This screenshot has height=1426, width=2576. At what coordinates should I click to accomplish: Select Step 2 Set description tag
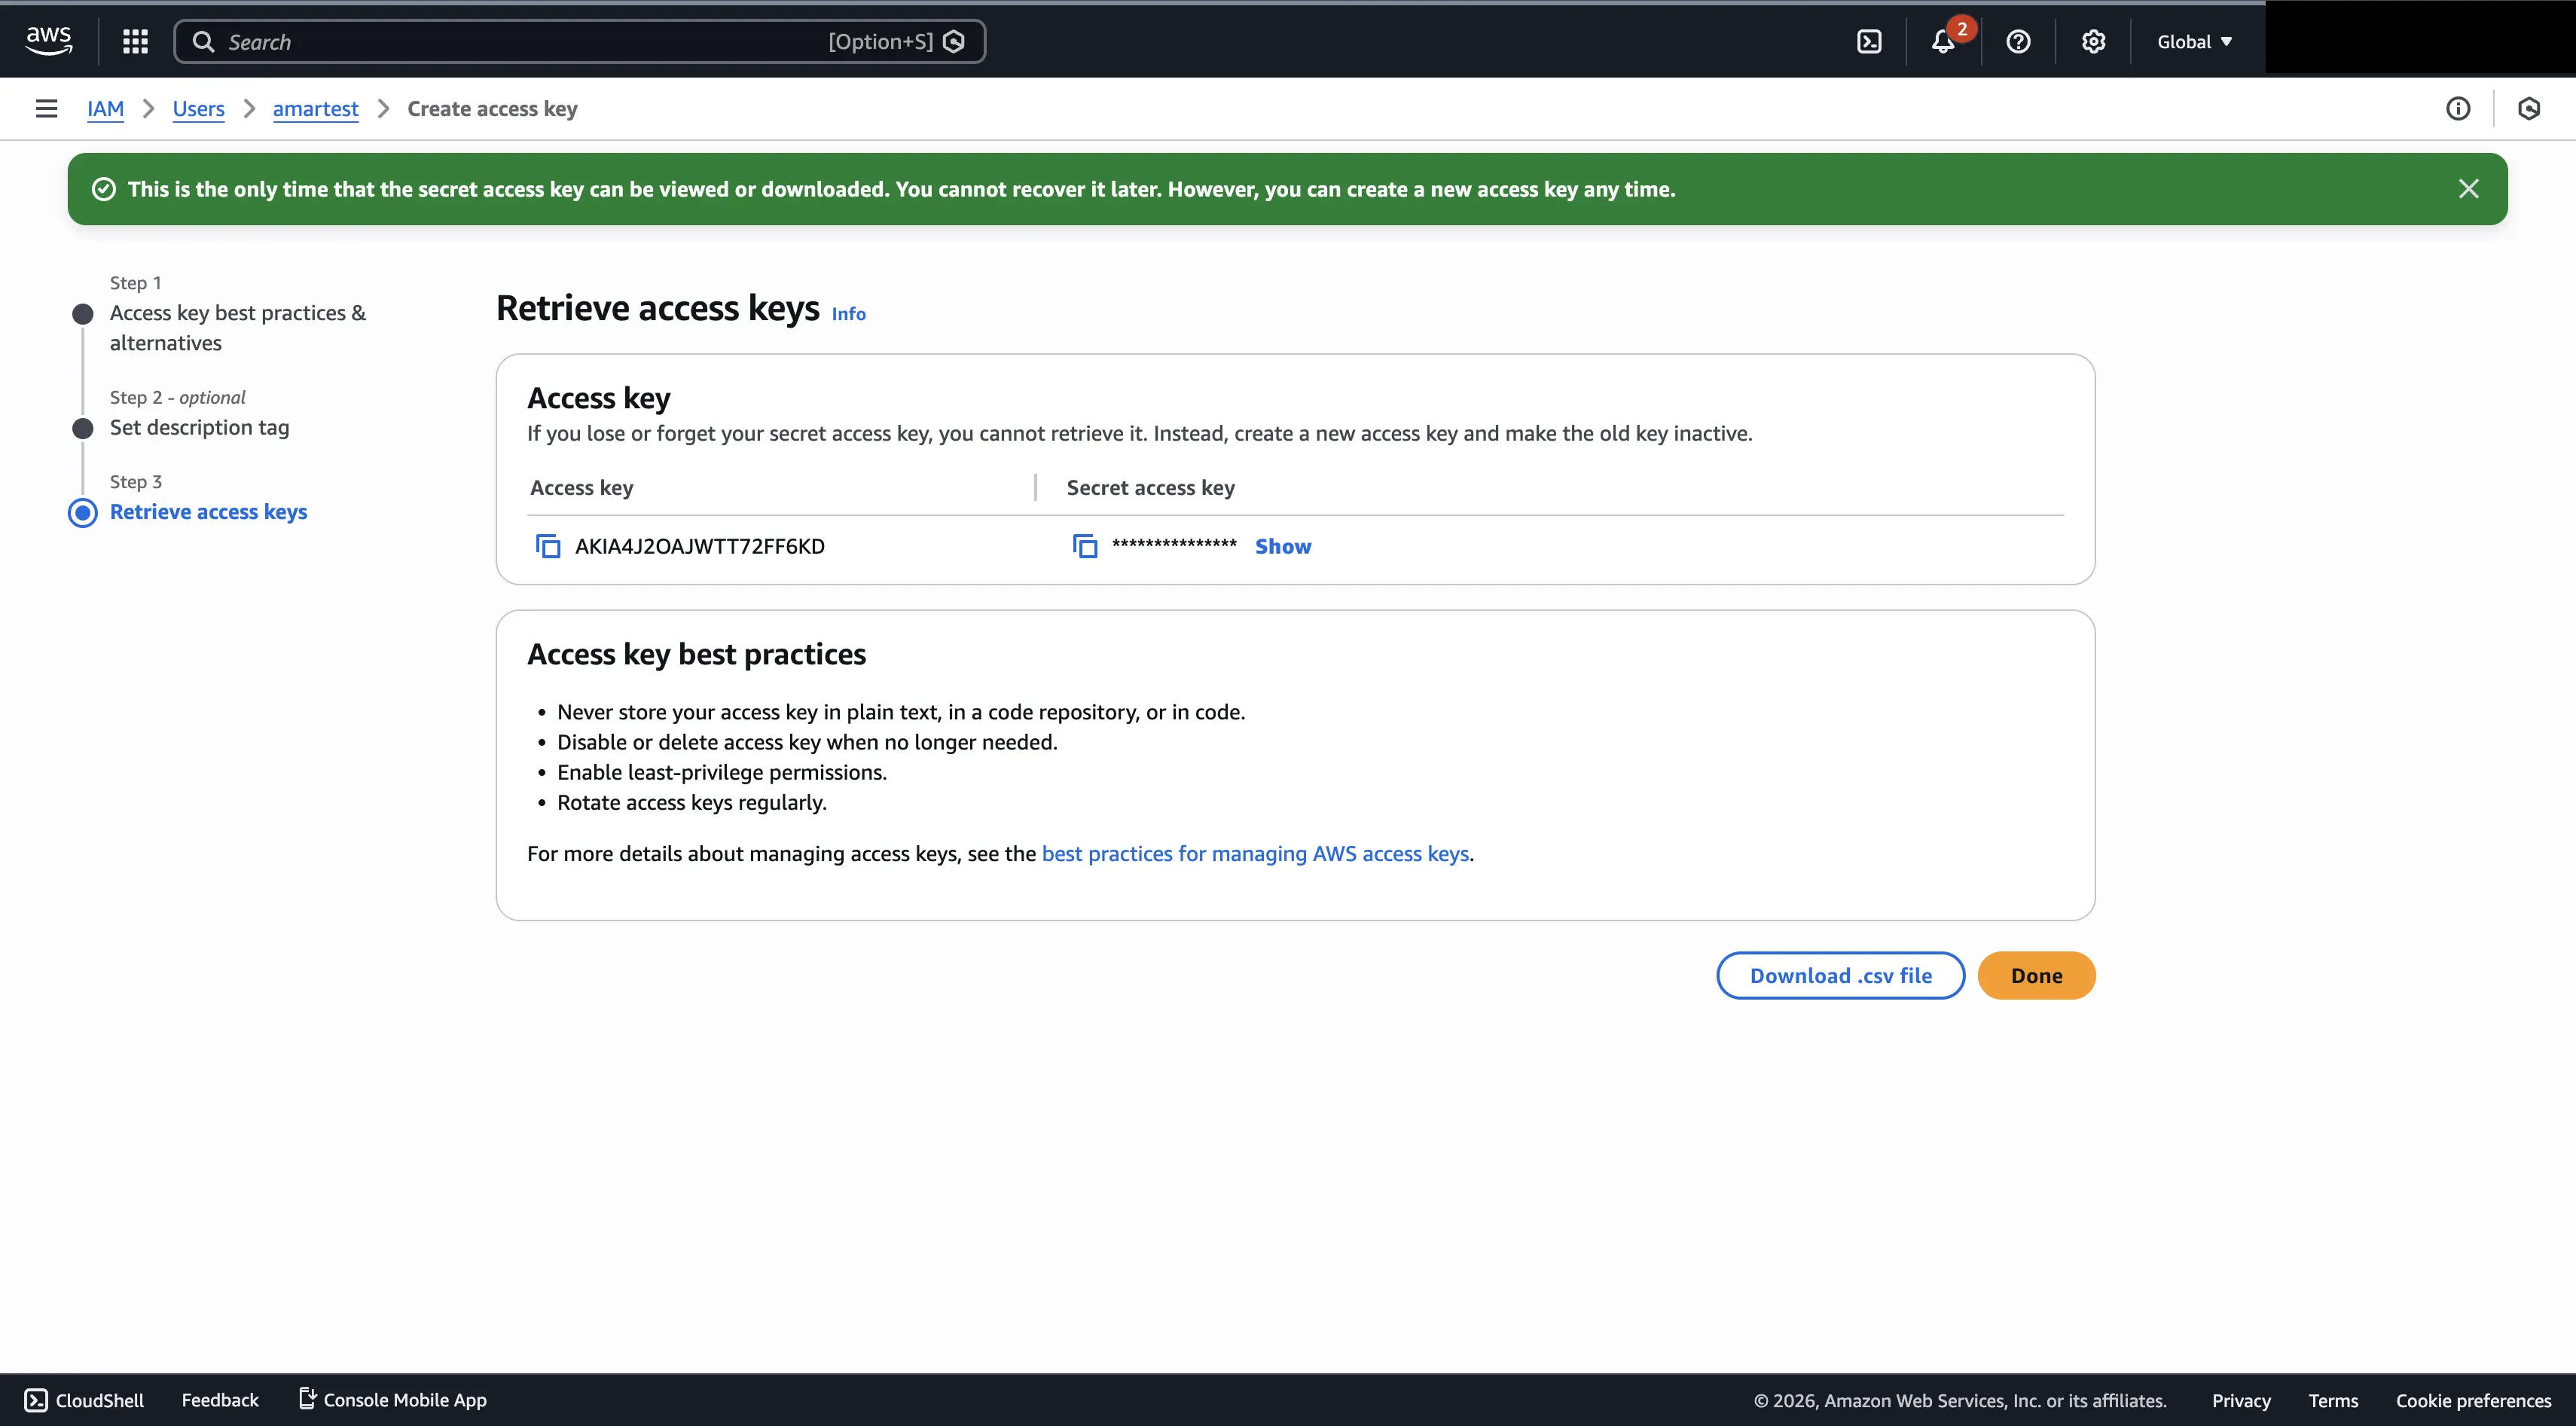pos(199,427)
